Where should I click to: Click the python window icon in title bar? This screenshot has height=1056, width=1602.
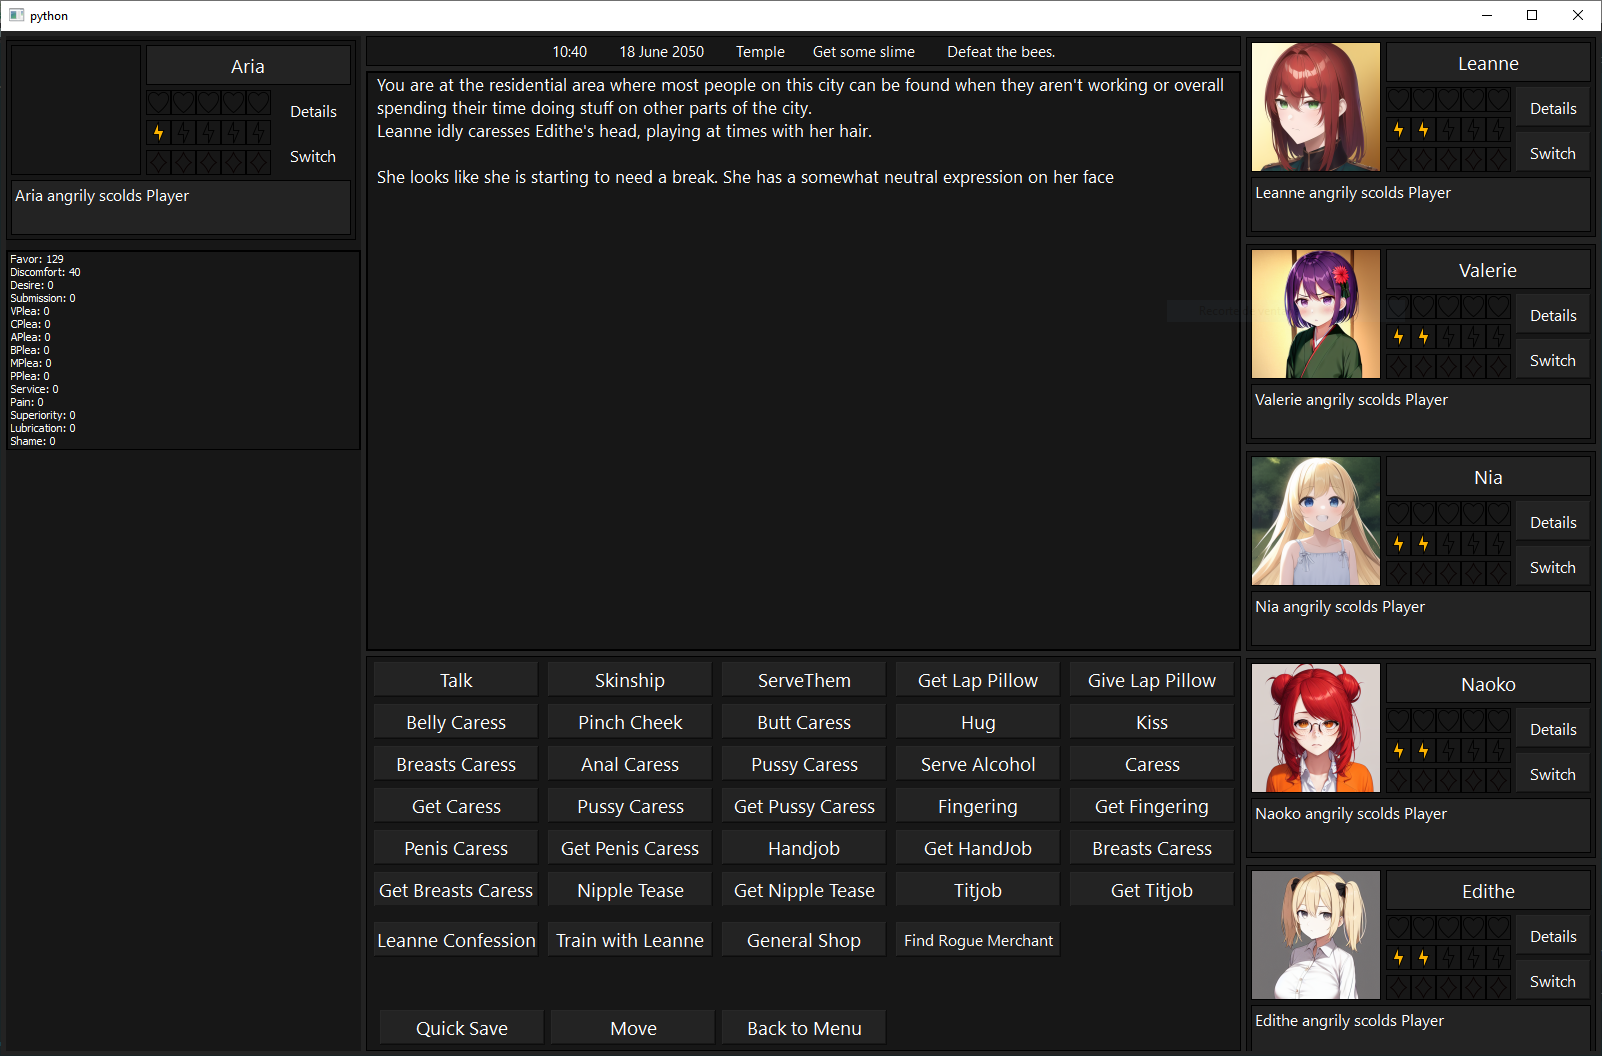(16, 15)
